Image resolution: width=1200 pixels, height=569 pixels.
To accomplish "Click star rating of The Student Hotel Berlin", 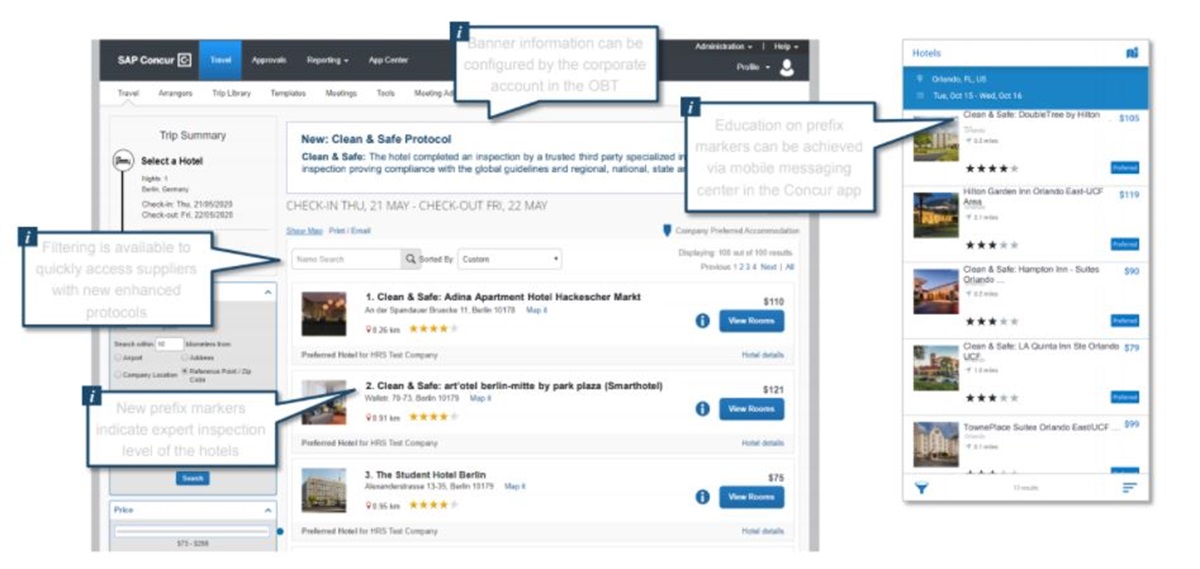I will (x=433, y=505).
